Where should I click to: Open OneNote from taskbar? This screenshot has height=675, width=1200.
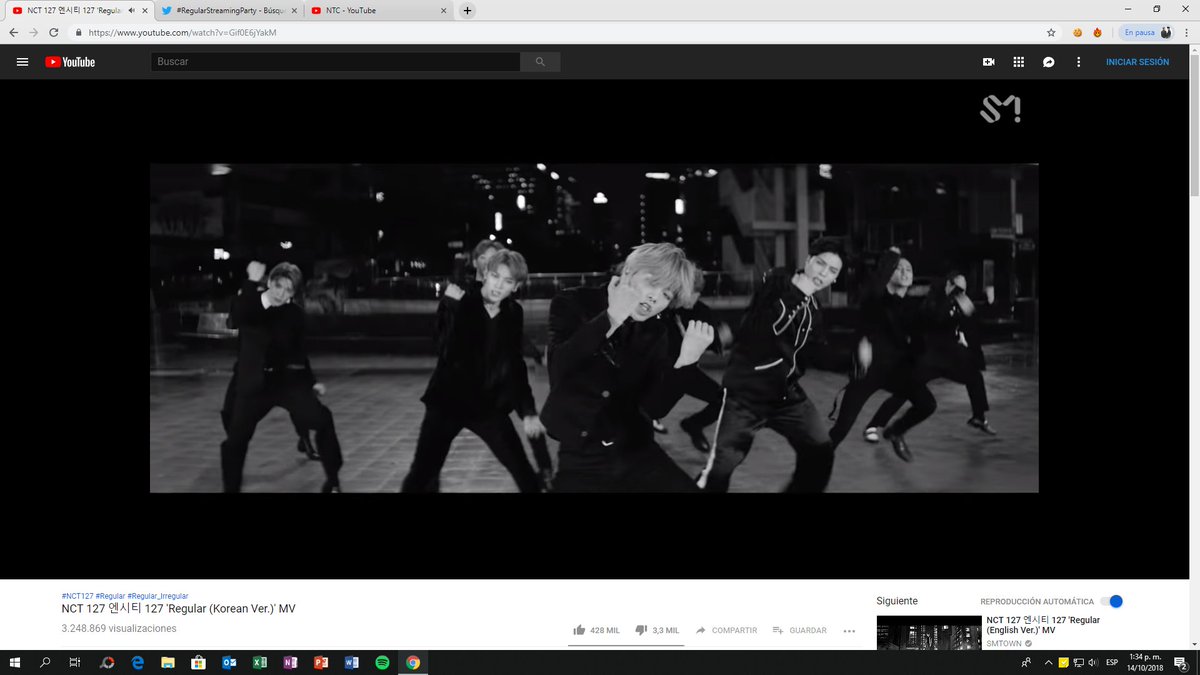[290, 662]
